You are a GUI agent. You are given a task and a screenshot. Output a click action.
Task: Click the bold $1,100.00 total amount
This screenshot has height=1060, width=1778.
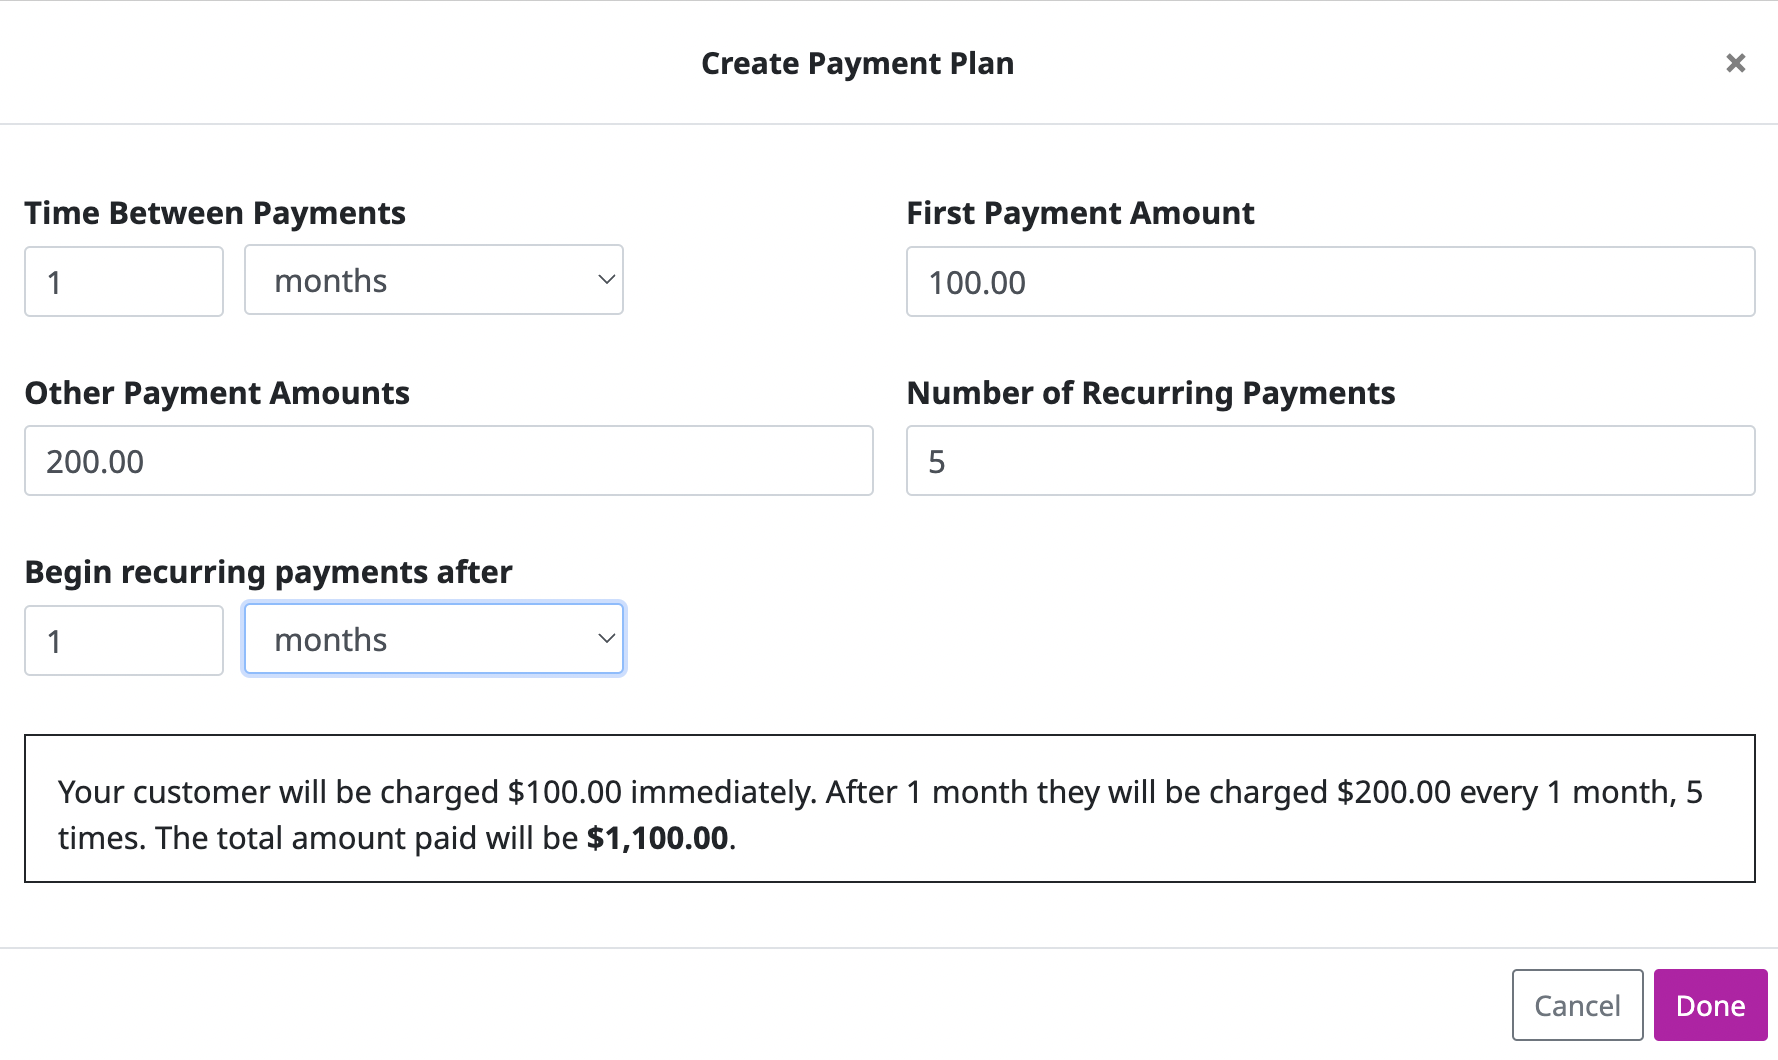click(x=658, y=838)
